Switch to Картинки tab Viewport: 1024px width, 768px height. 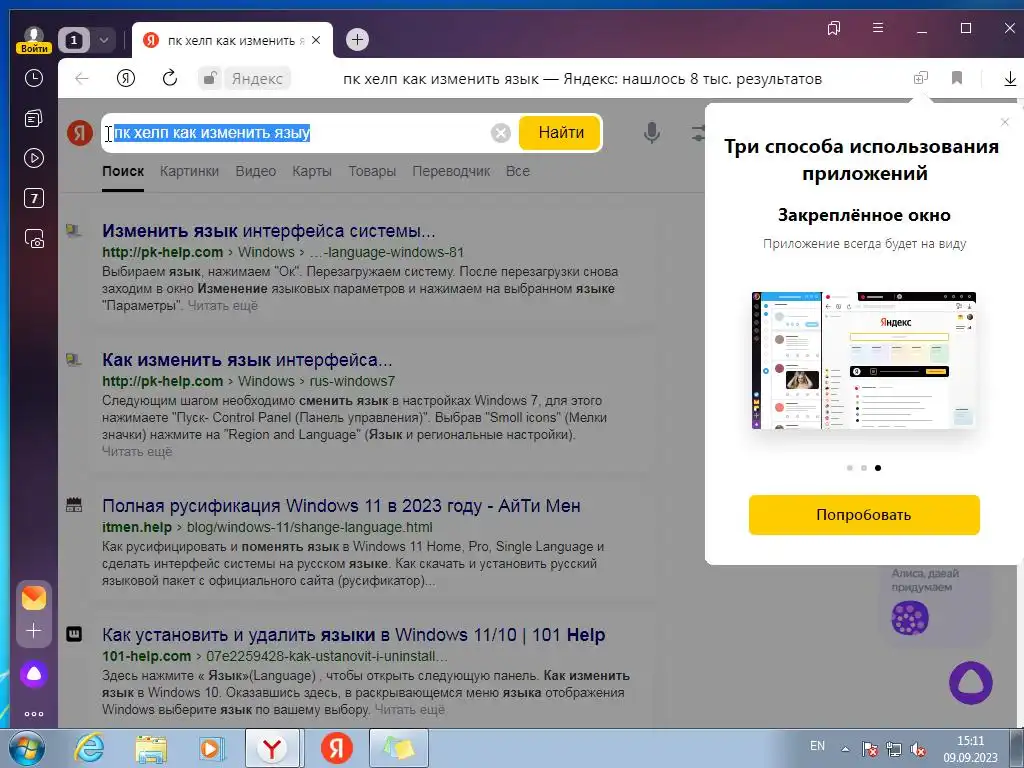tap(189, 171)
